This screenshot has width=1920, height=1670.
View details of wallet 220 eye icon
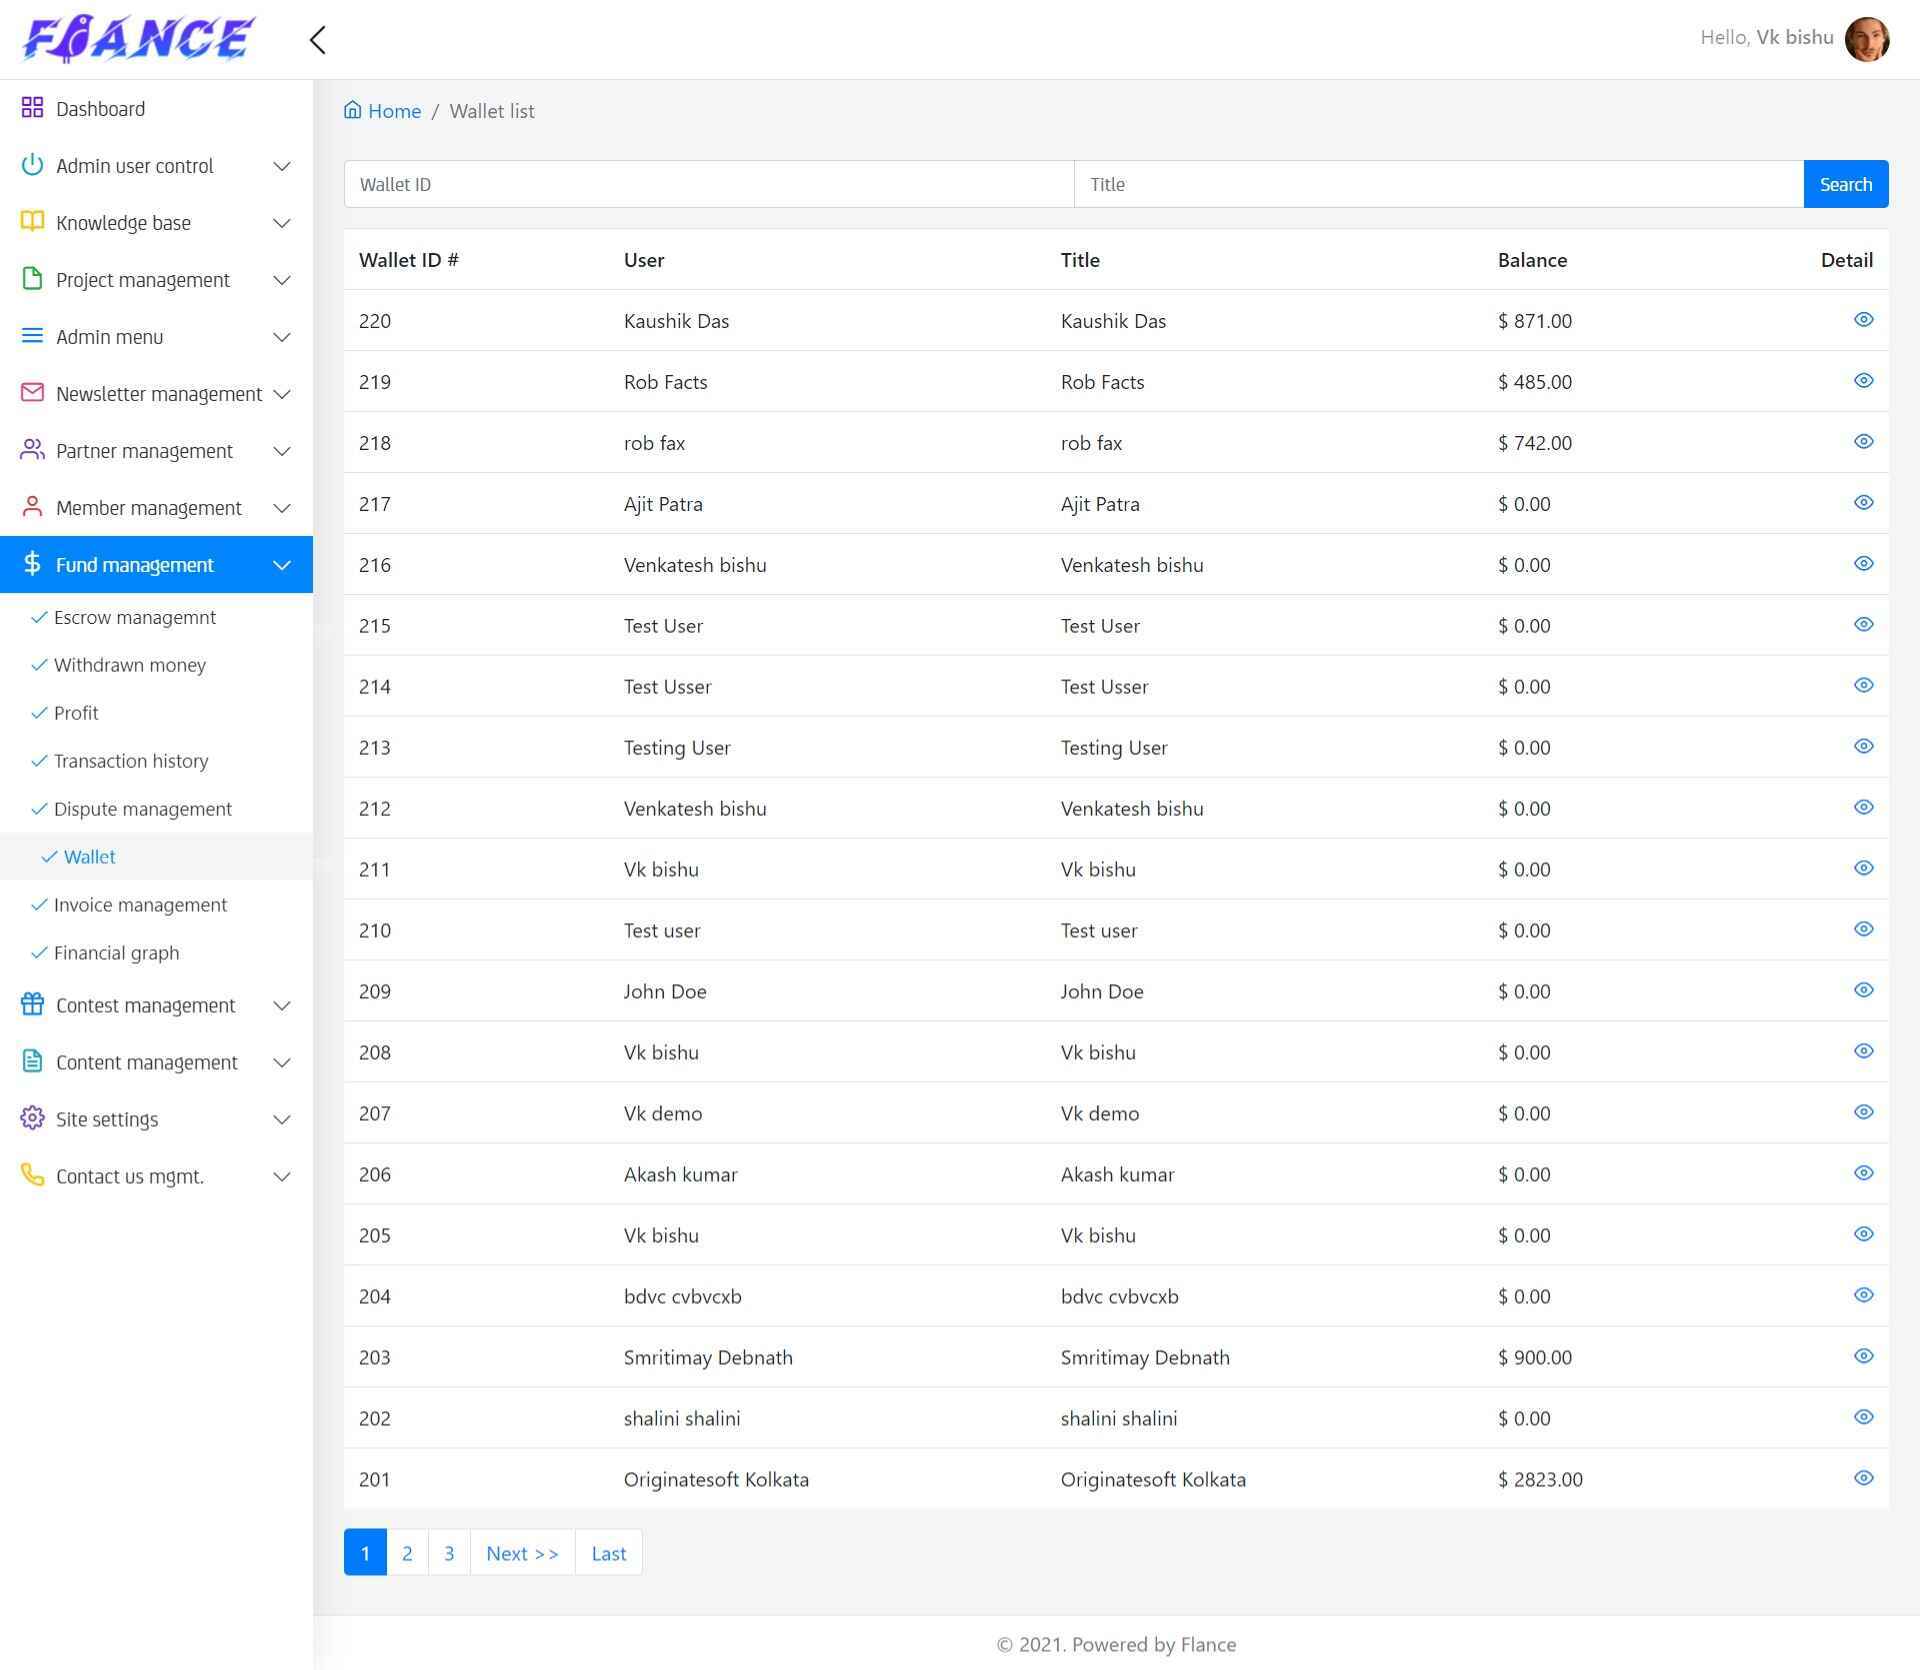(x=1863, y=320)
